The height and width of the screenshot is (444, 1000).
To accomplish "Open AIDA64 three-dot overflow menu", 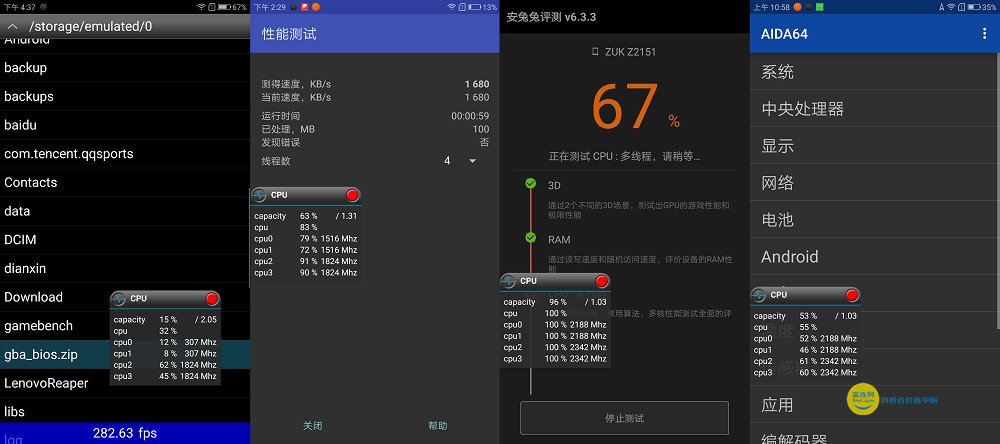I will 985,34.
